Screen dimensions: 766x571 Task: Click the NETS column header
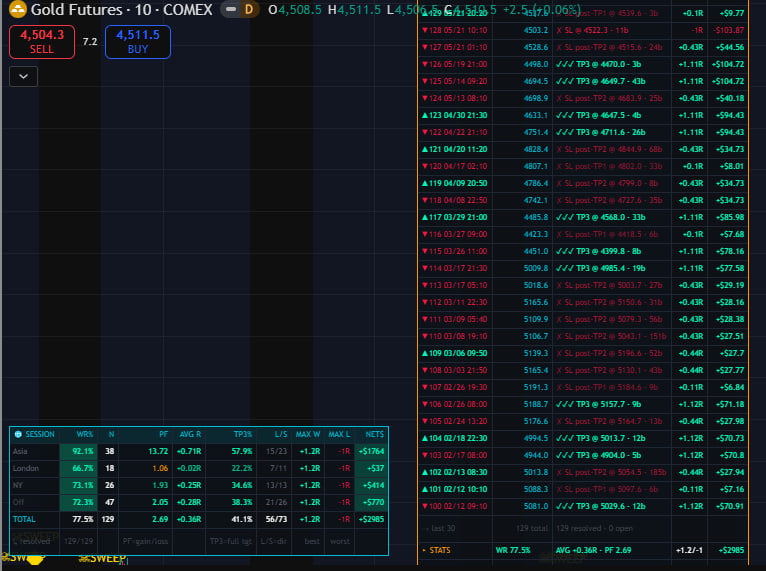375,434
